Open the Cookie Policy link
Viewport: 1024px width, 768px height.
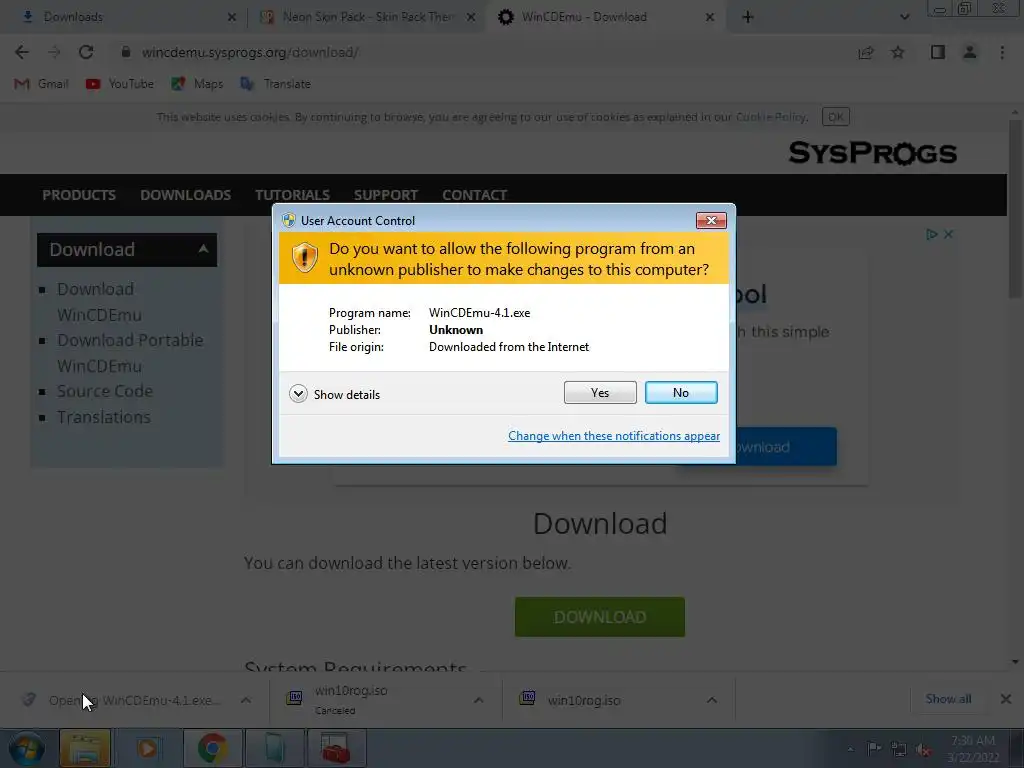coord(771,117)
